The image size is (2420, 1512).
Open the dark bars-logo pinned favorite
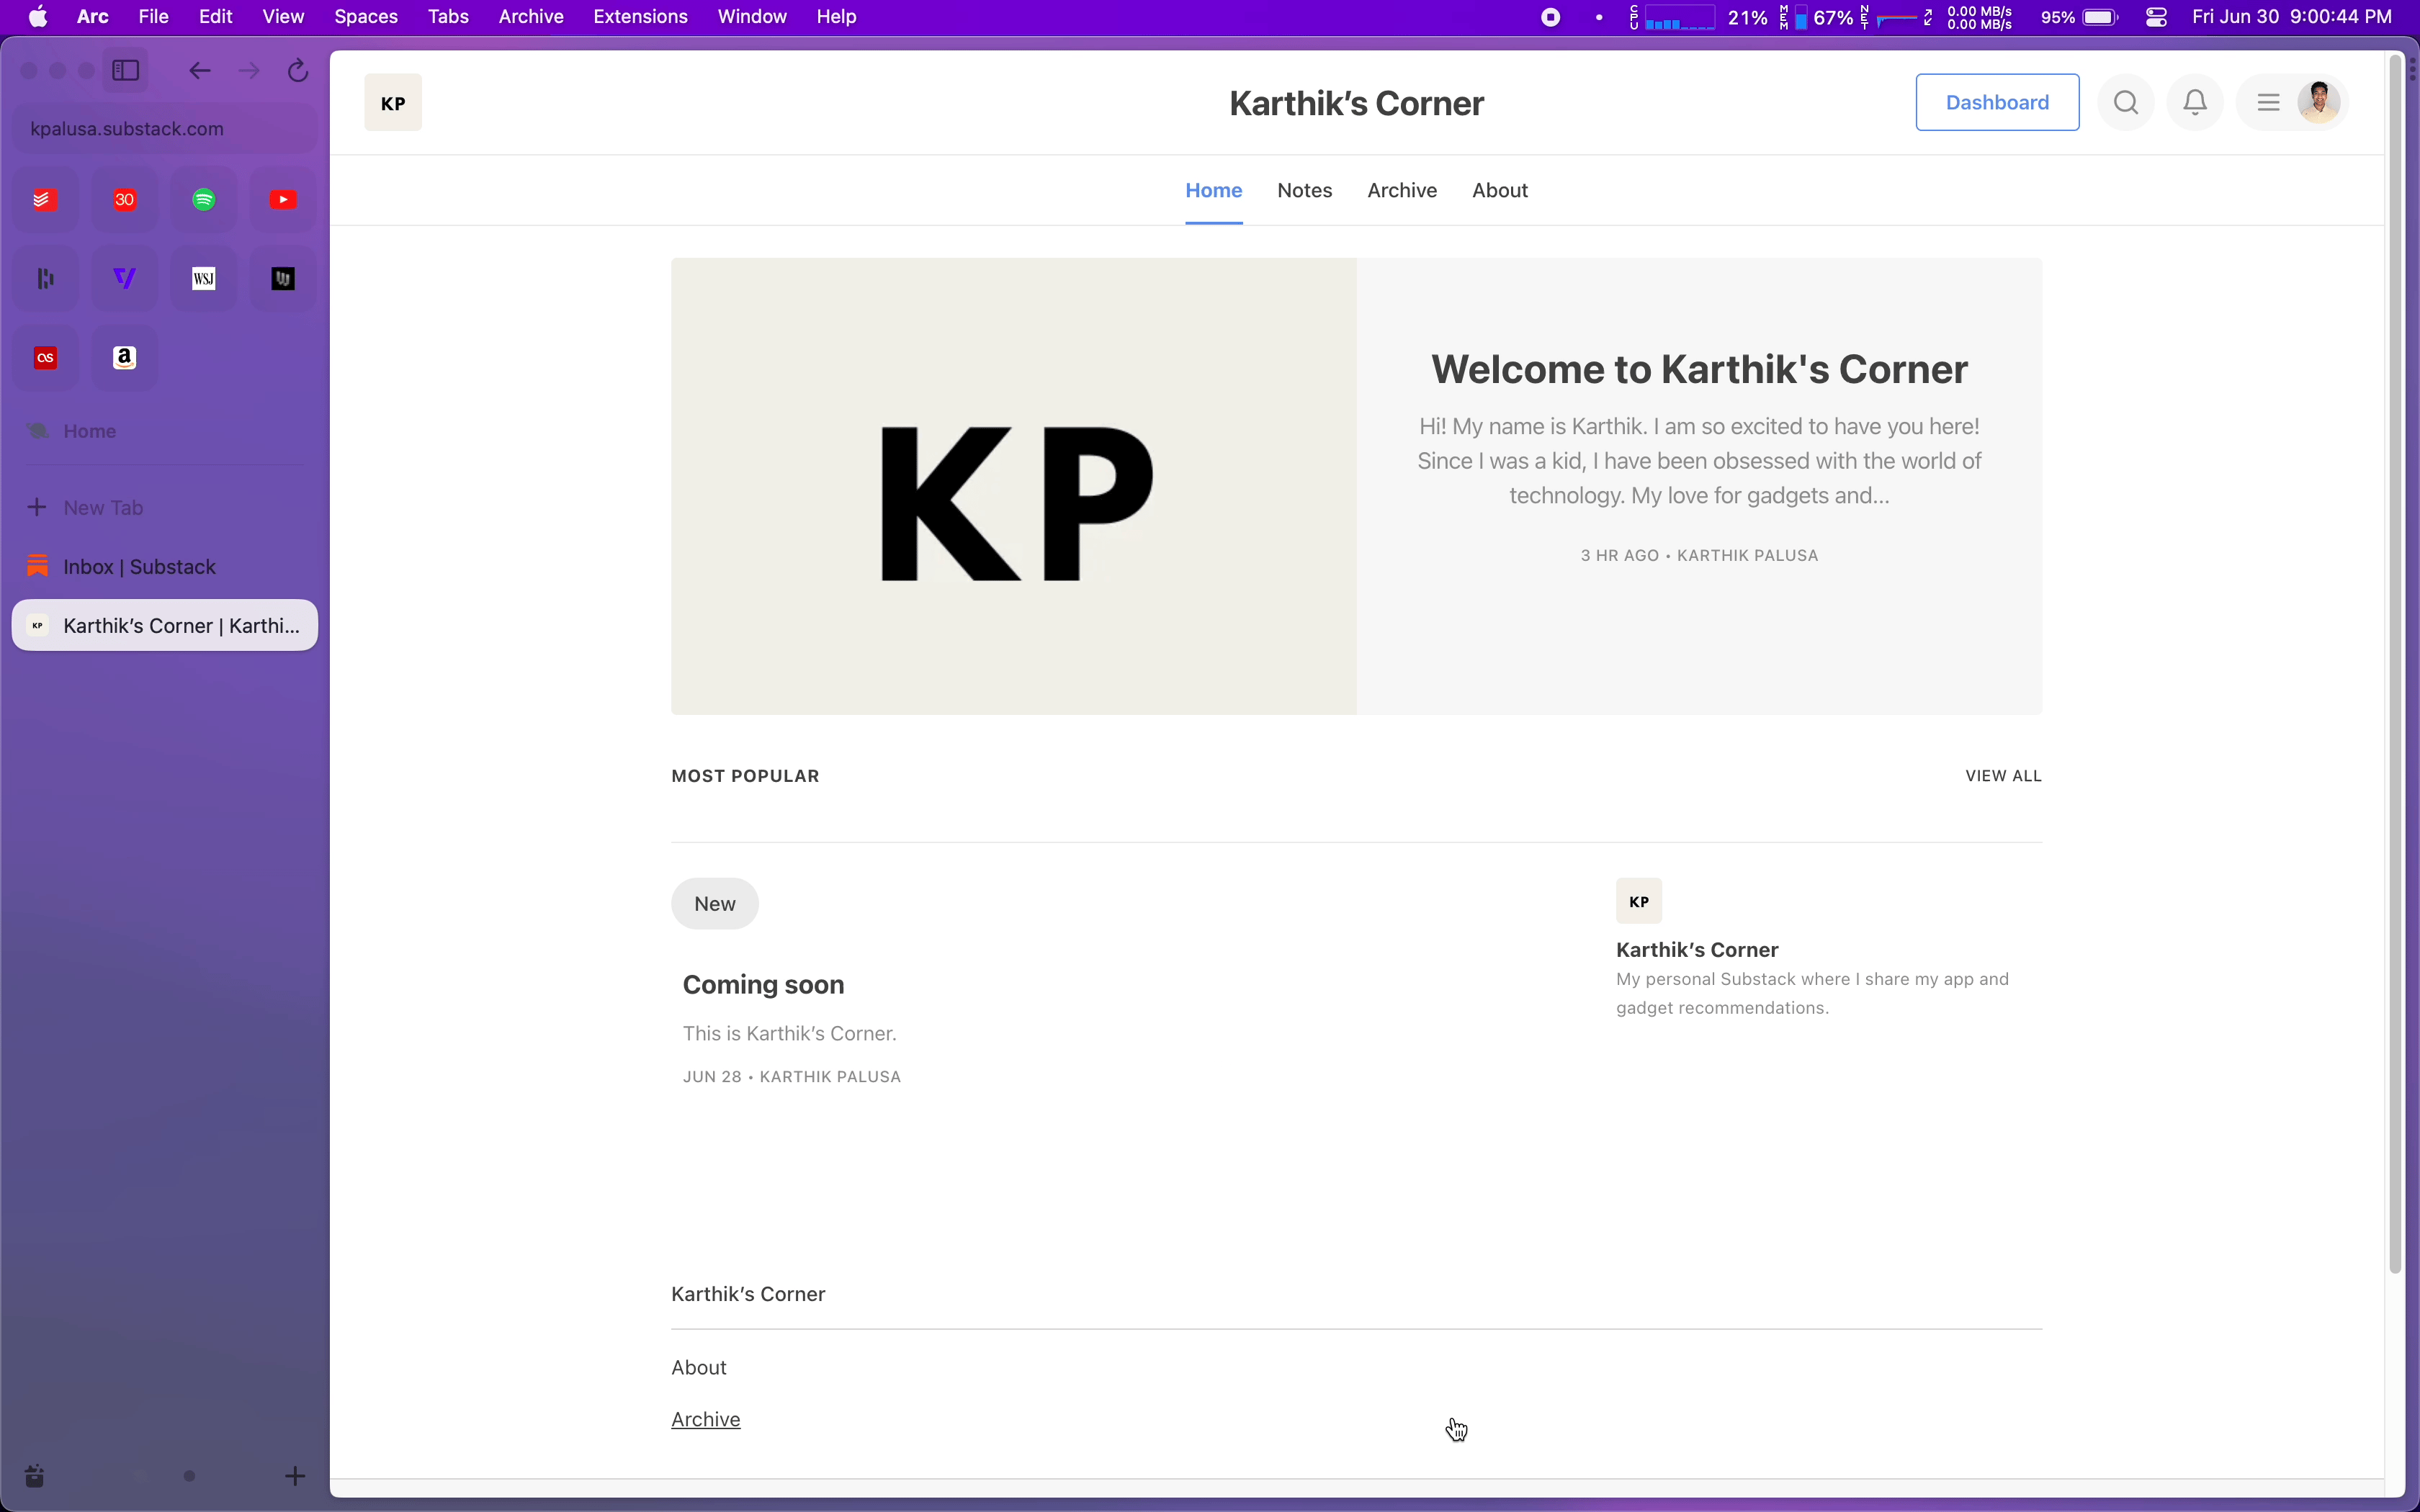click(46, 279)
